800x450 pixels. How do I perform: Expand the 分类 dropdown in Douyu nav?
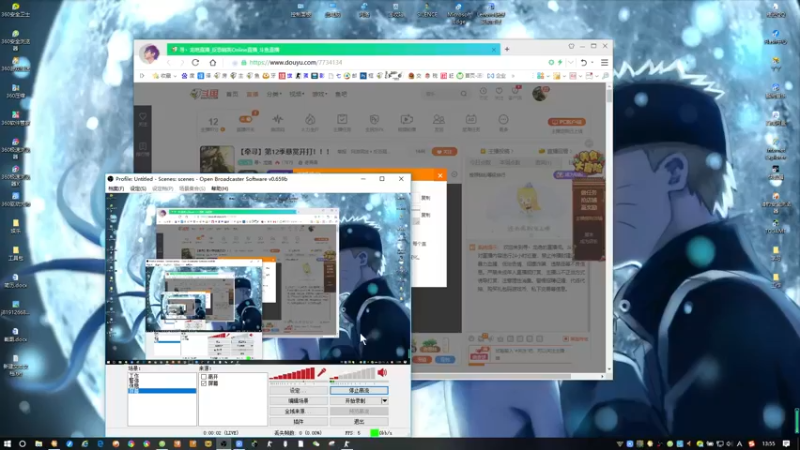(x=274, y=94)
